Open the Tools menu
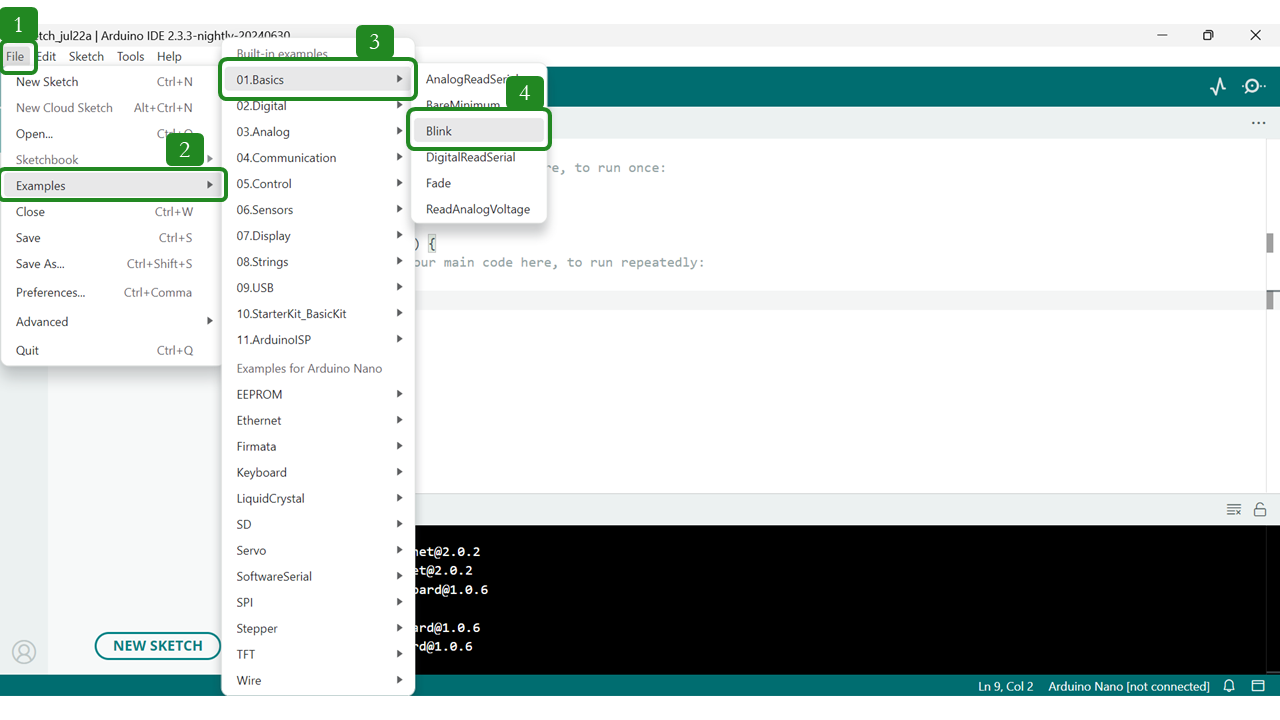Image resolution: width=1280 pixels, height=720 pixels. click(x=130, y=57)
